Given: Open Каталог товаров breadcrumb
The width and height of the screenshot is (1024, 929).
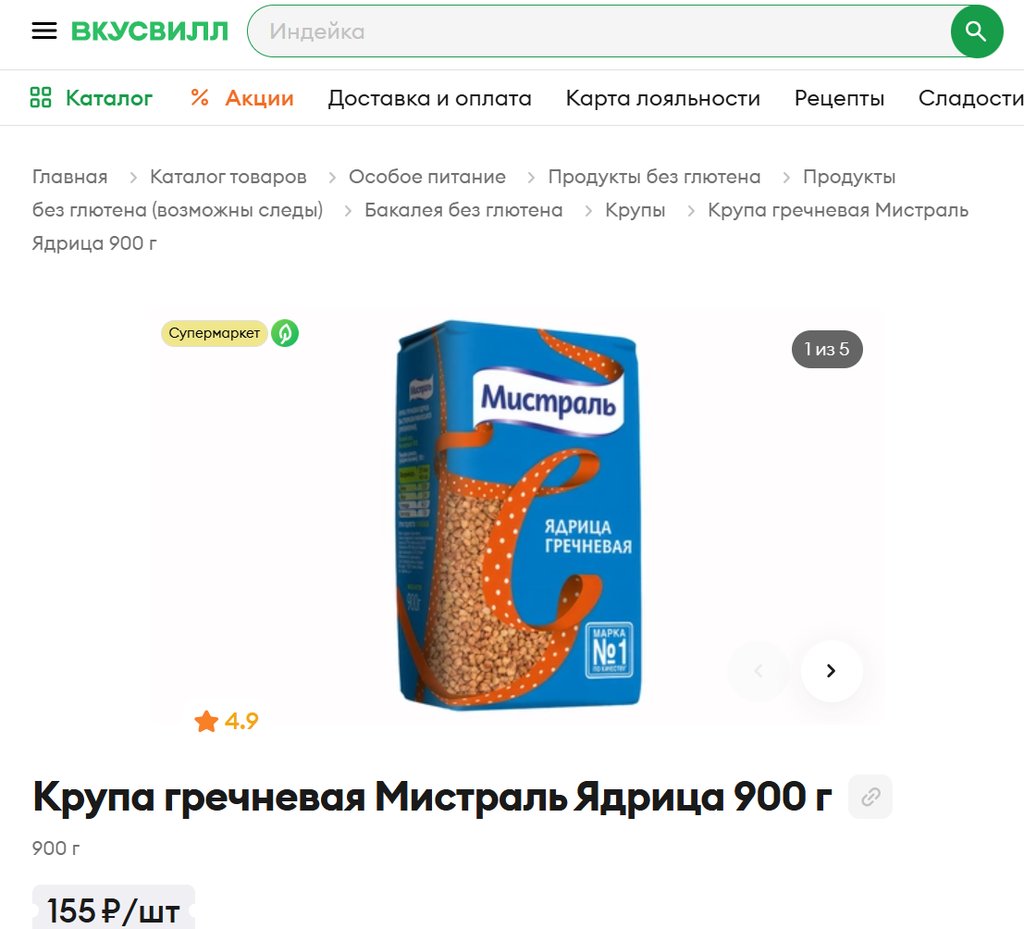Looking at the screenshot, I should 228,177.
